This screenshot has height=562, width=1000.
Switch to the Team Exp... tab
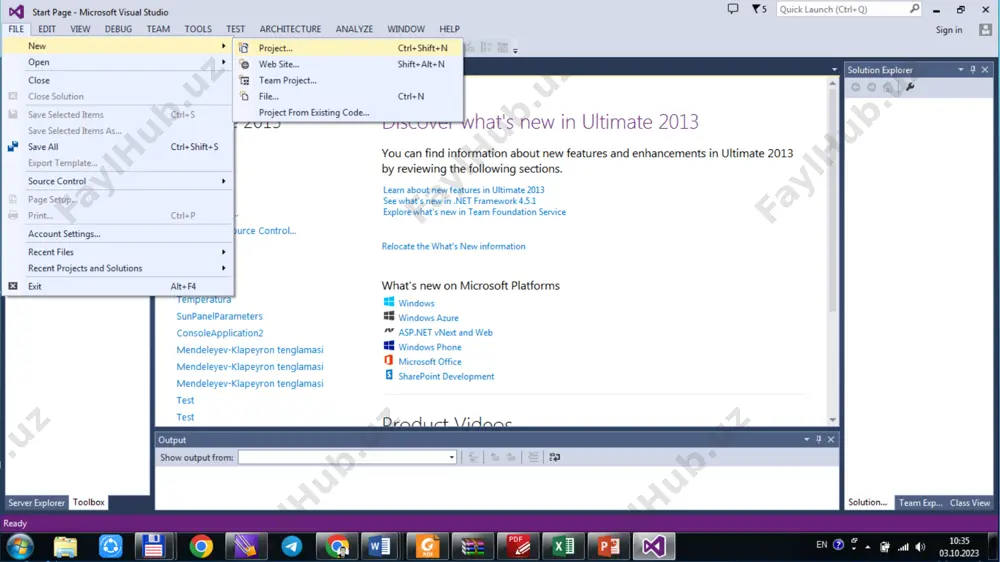(920, 503)
